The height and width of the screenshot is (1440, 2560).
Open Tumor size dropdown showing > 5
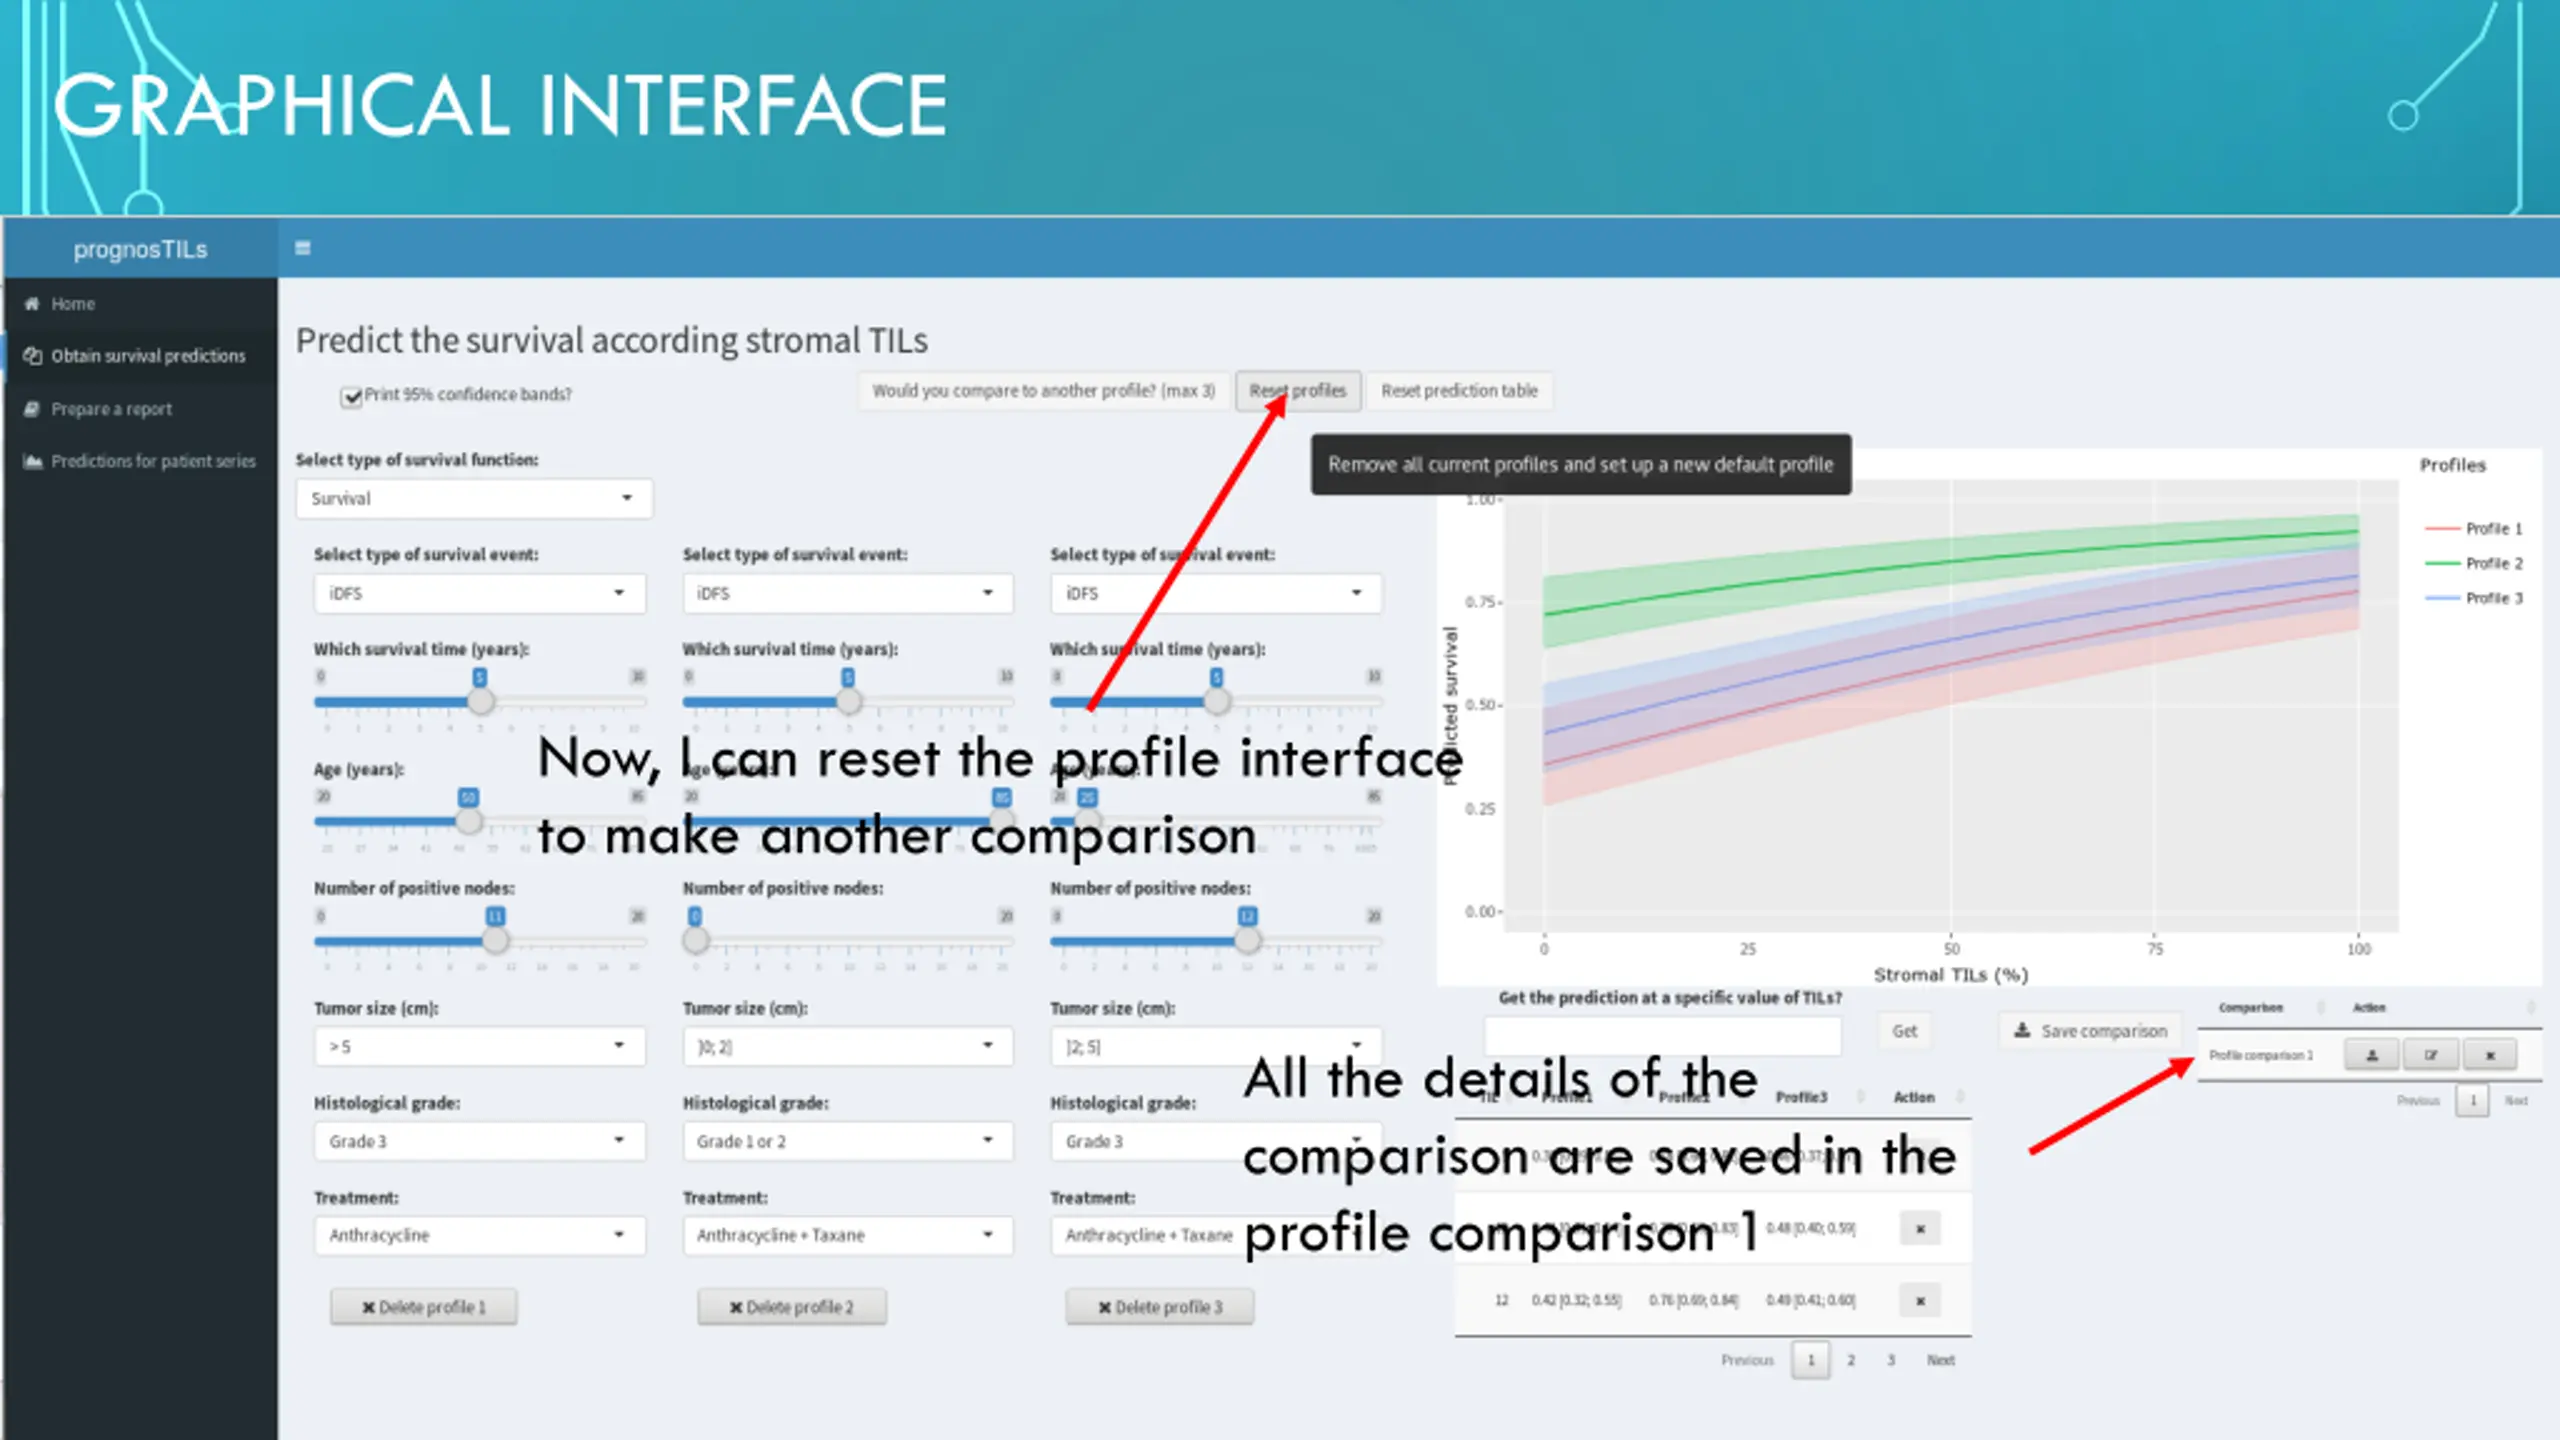coord(480,1047)
